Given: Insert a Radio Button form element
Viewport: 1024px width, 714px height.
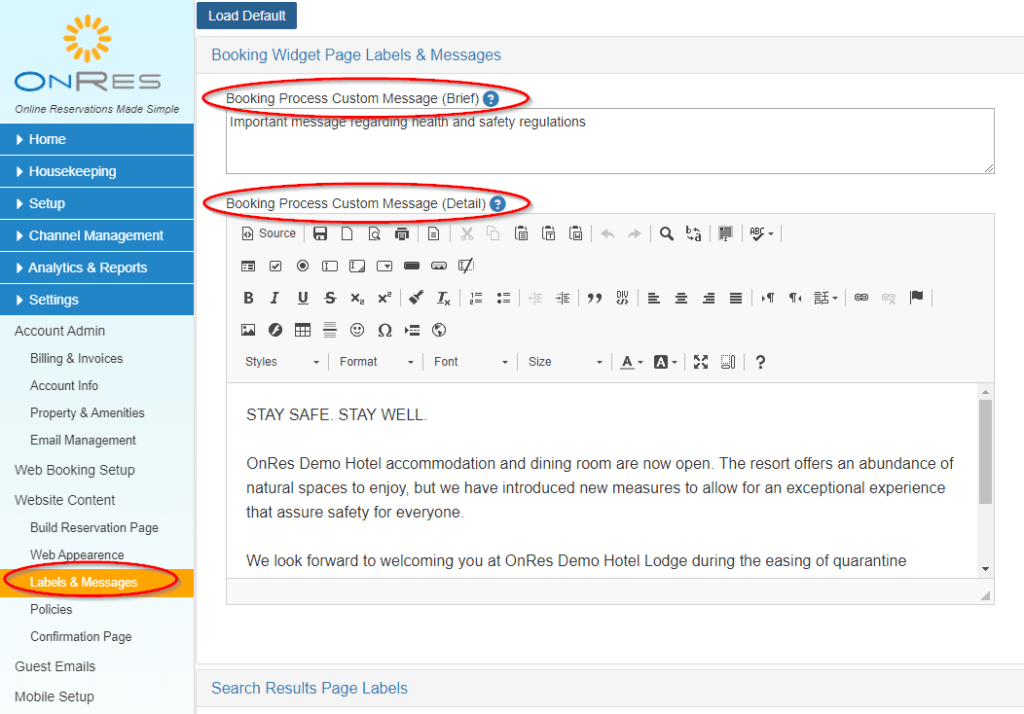Looking at the screenshot, I should click(x=301, y=265).
